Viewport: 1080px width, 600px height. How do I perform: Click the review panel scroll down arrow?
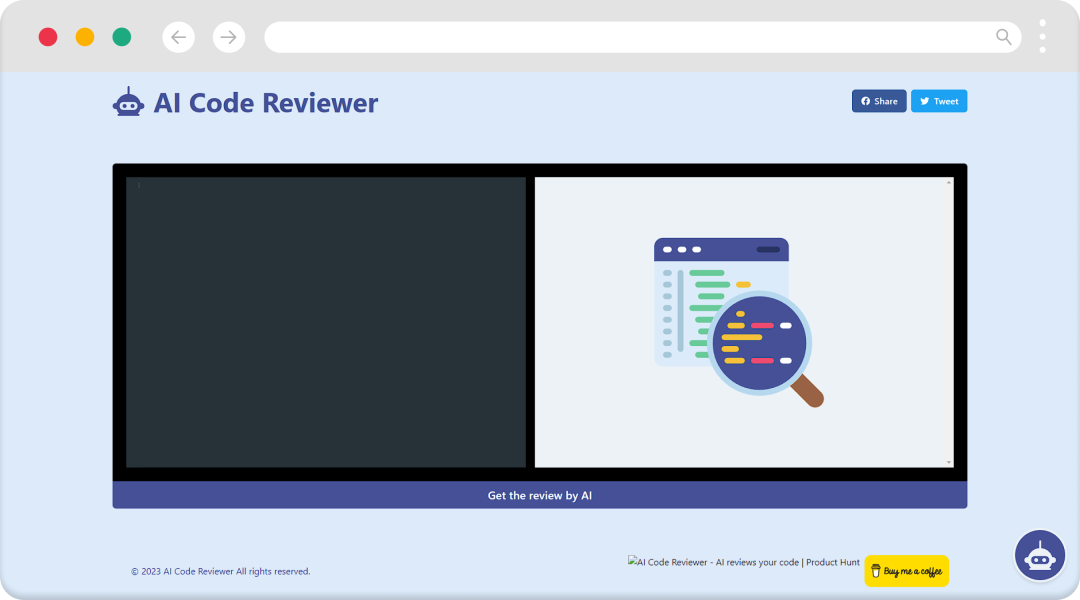[948, 462]
